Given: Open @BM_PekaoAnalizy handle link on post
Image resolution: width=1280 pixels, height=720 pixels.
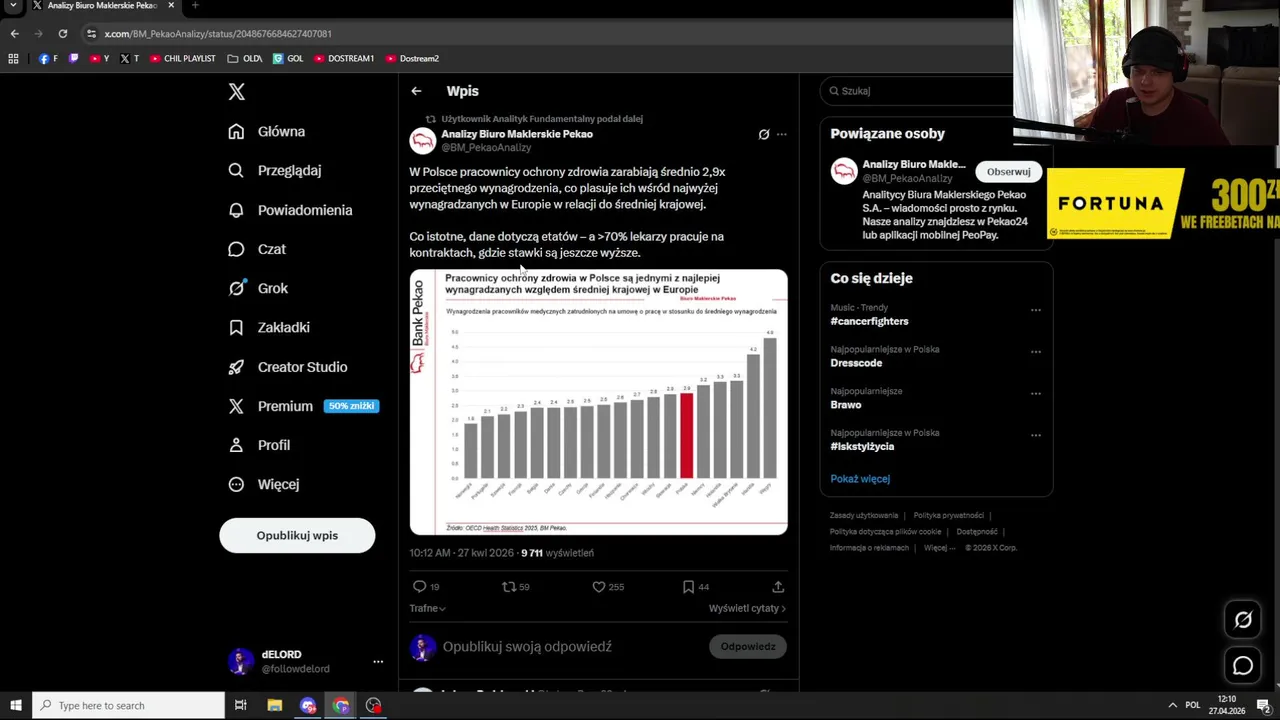Looking at the screenshot, I should 486,148.
